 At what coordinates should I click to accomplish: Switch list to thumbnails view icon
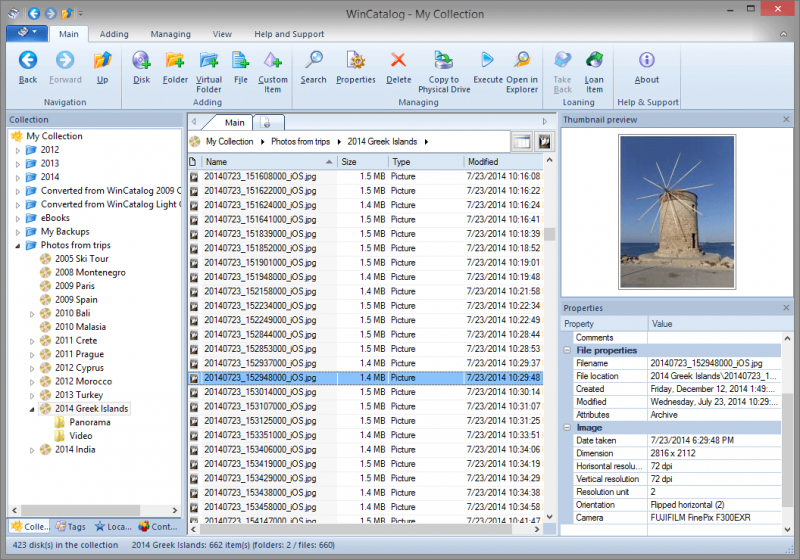tap(544, 142)
